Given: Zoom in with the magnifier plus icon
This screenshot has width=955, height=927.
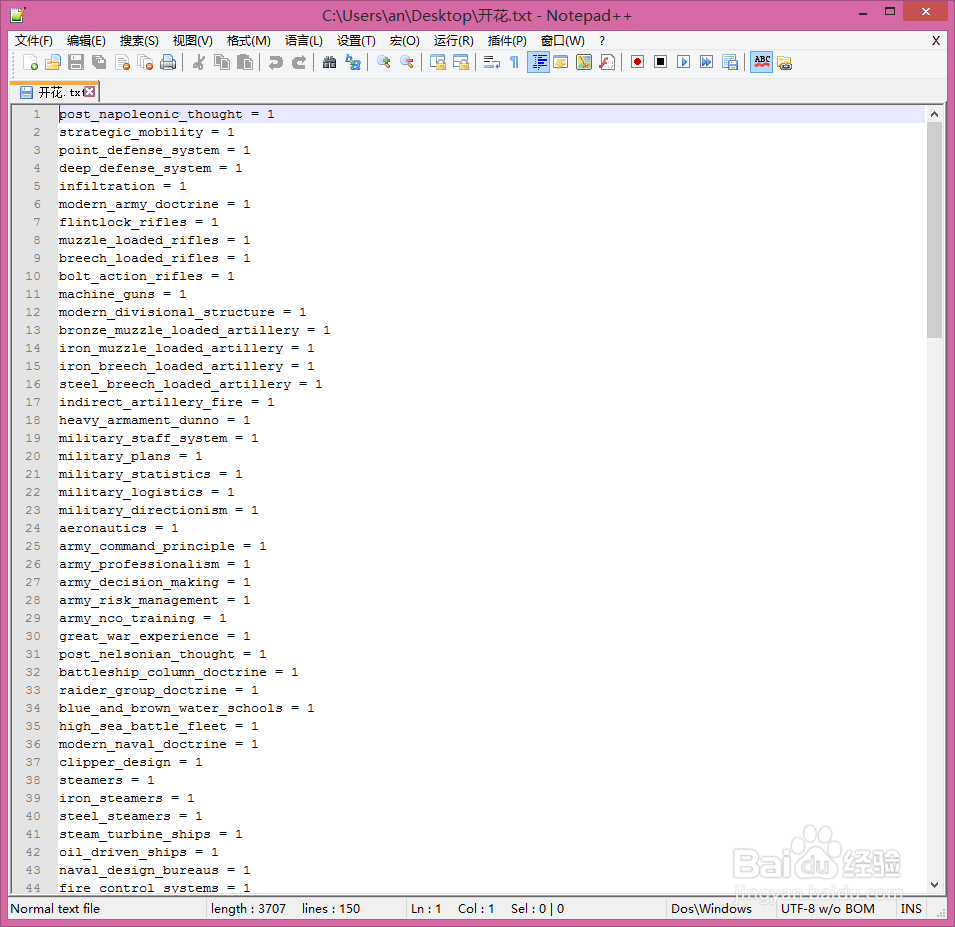Looking at the screenshot, I should click(383, 62).
